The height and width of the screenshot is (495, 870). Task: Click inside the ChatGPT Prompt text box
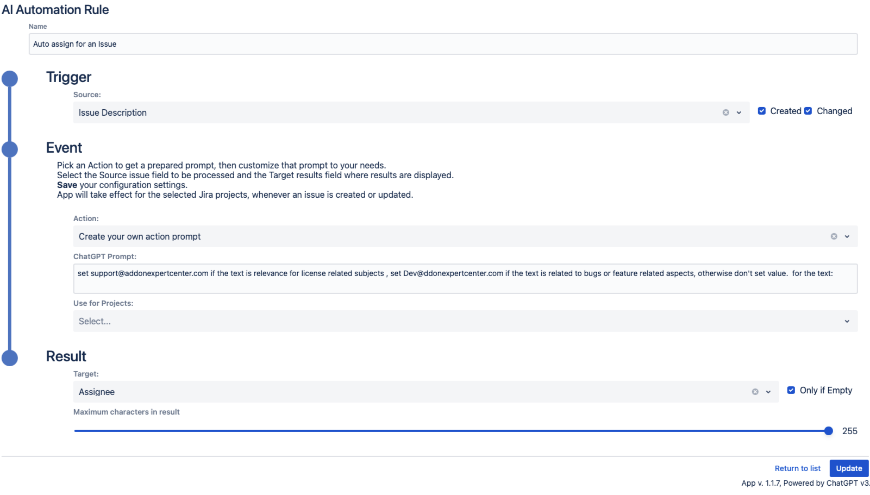[465, 278]
